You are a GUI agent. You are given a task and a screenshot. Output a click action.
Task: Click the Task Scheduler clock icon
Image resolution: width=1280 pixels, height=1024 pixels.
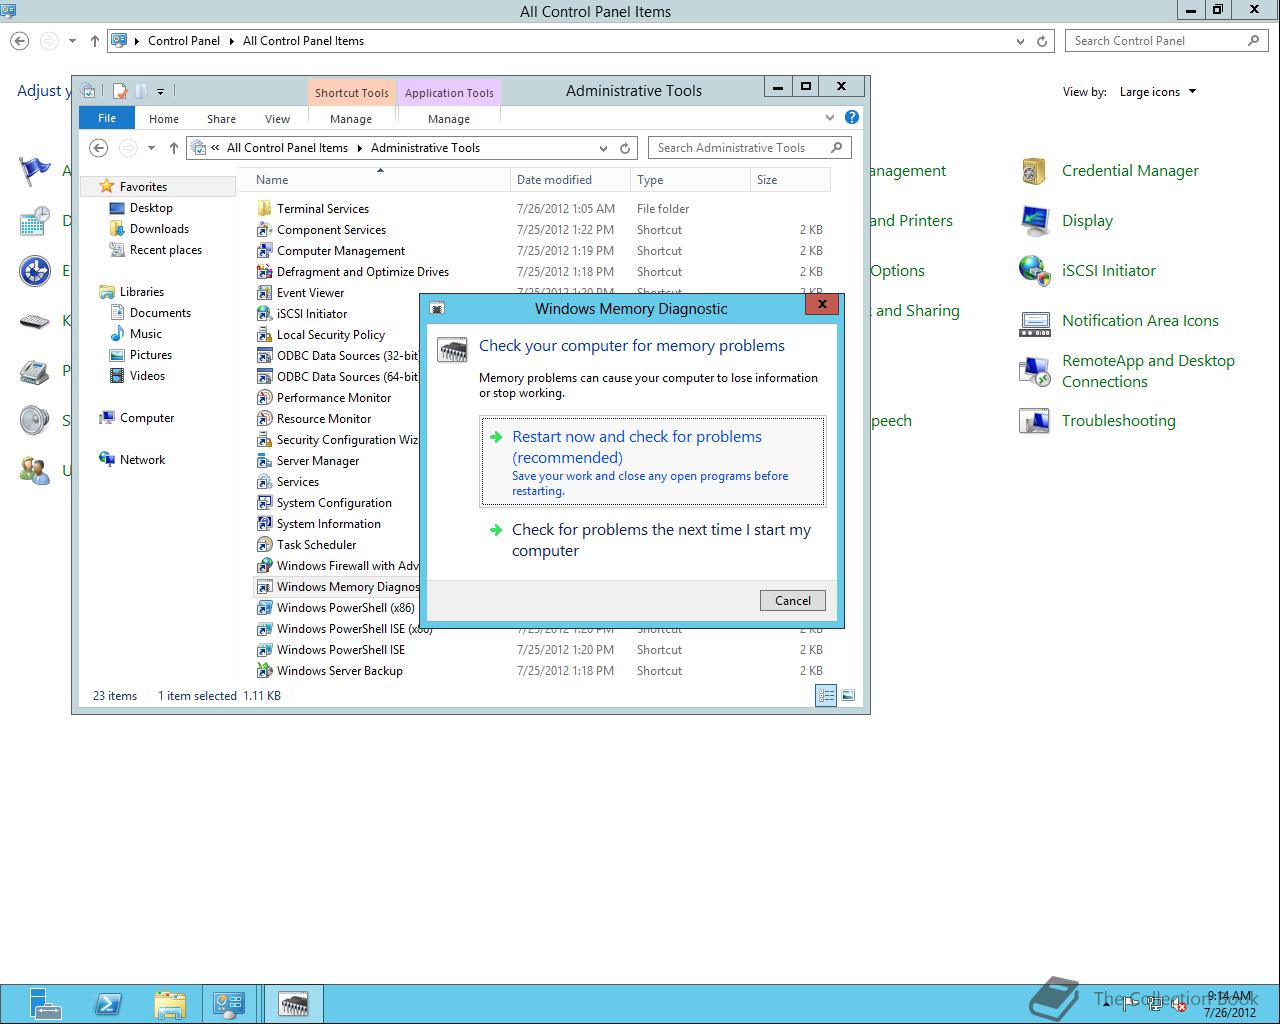click(264, 544)
